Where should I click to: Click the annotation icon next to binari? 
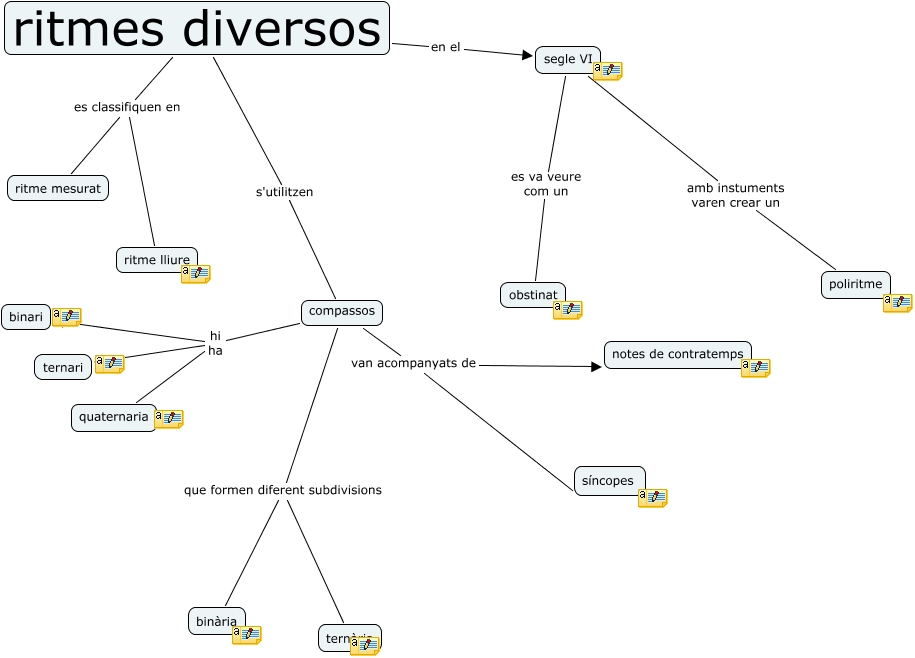[x=66, y=317]
